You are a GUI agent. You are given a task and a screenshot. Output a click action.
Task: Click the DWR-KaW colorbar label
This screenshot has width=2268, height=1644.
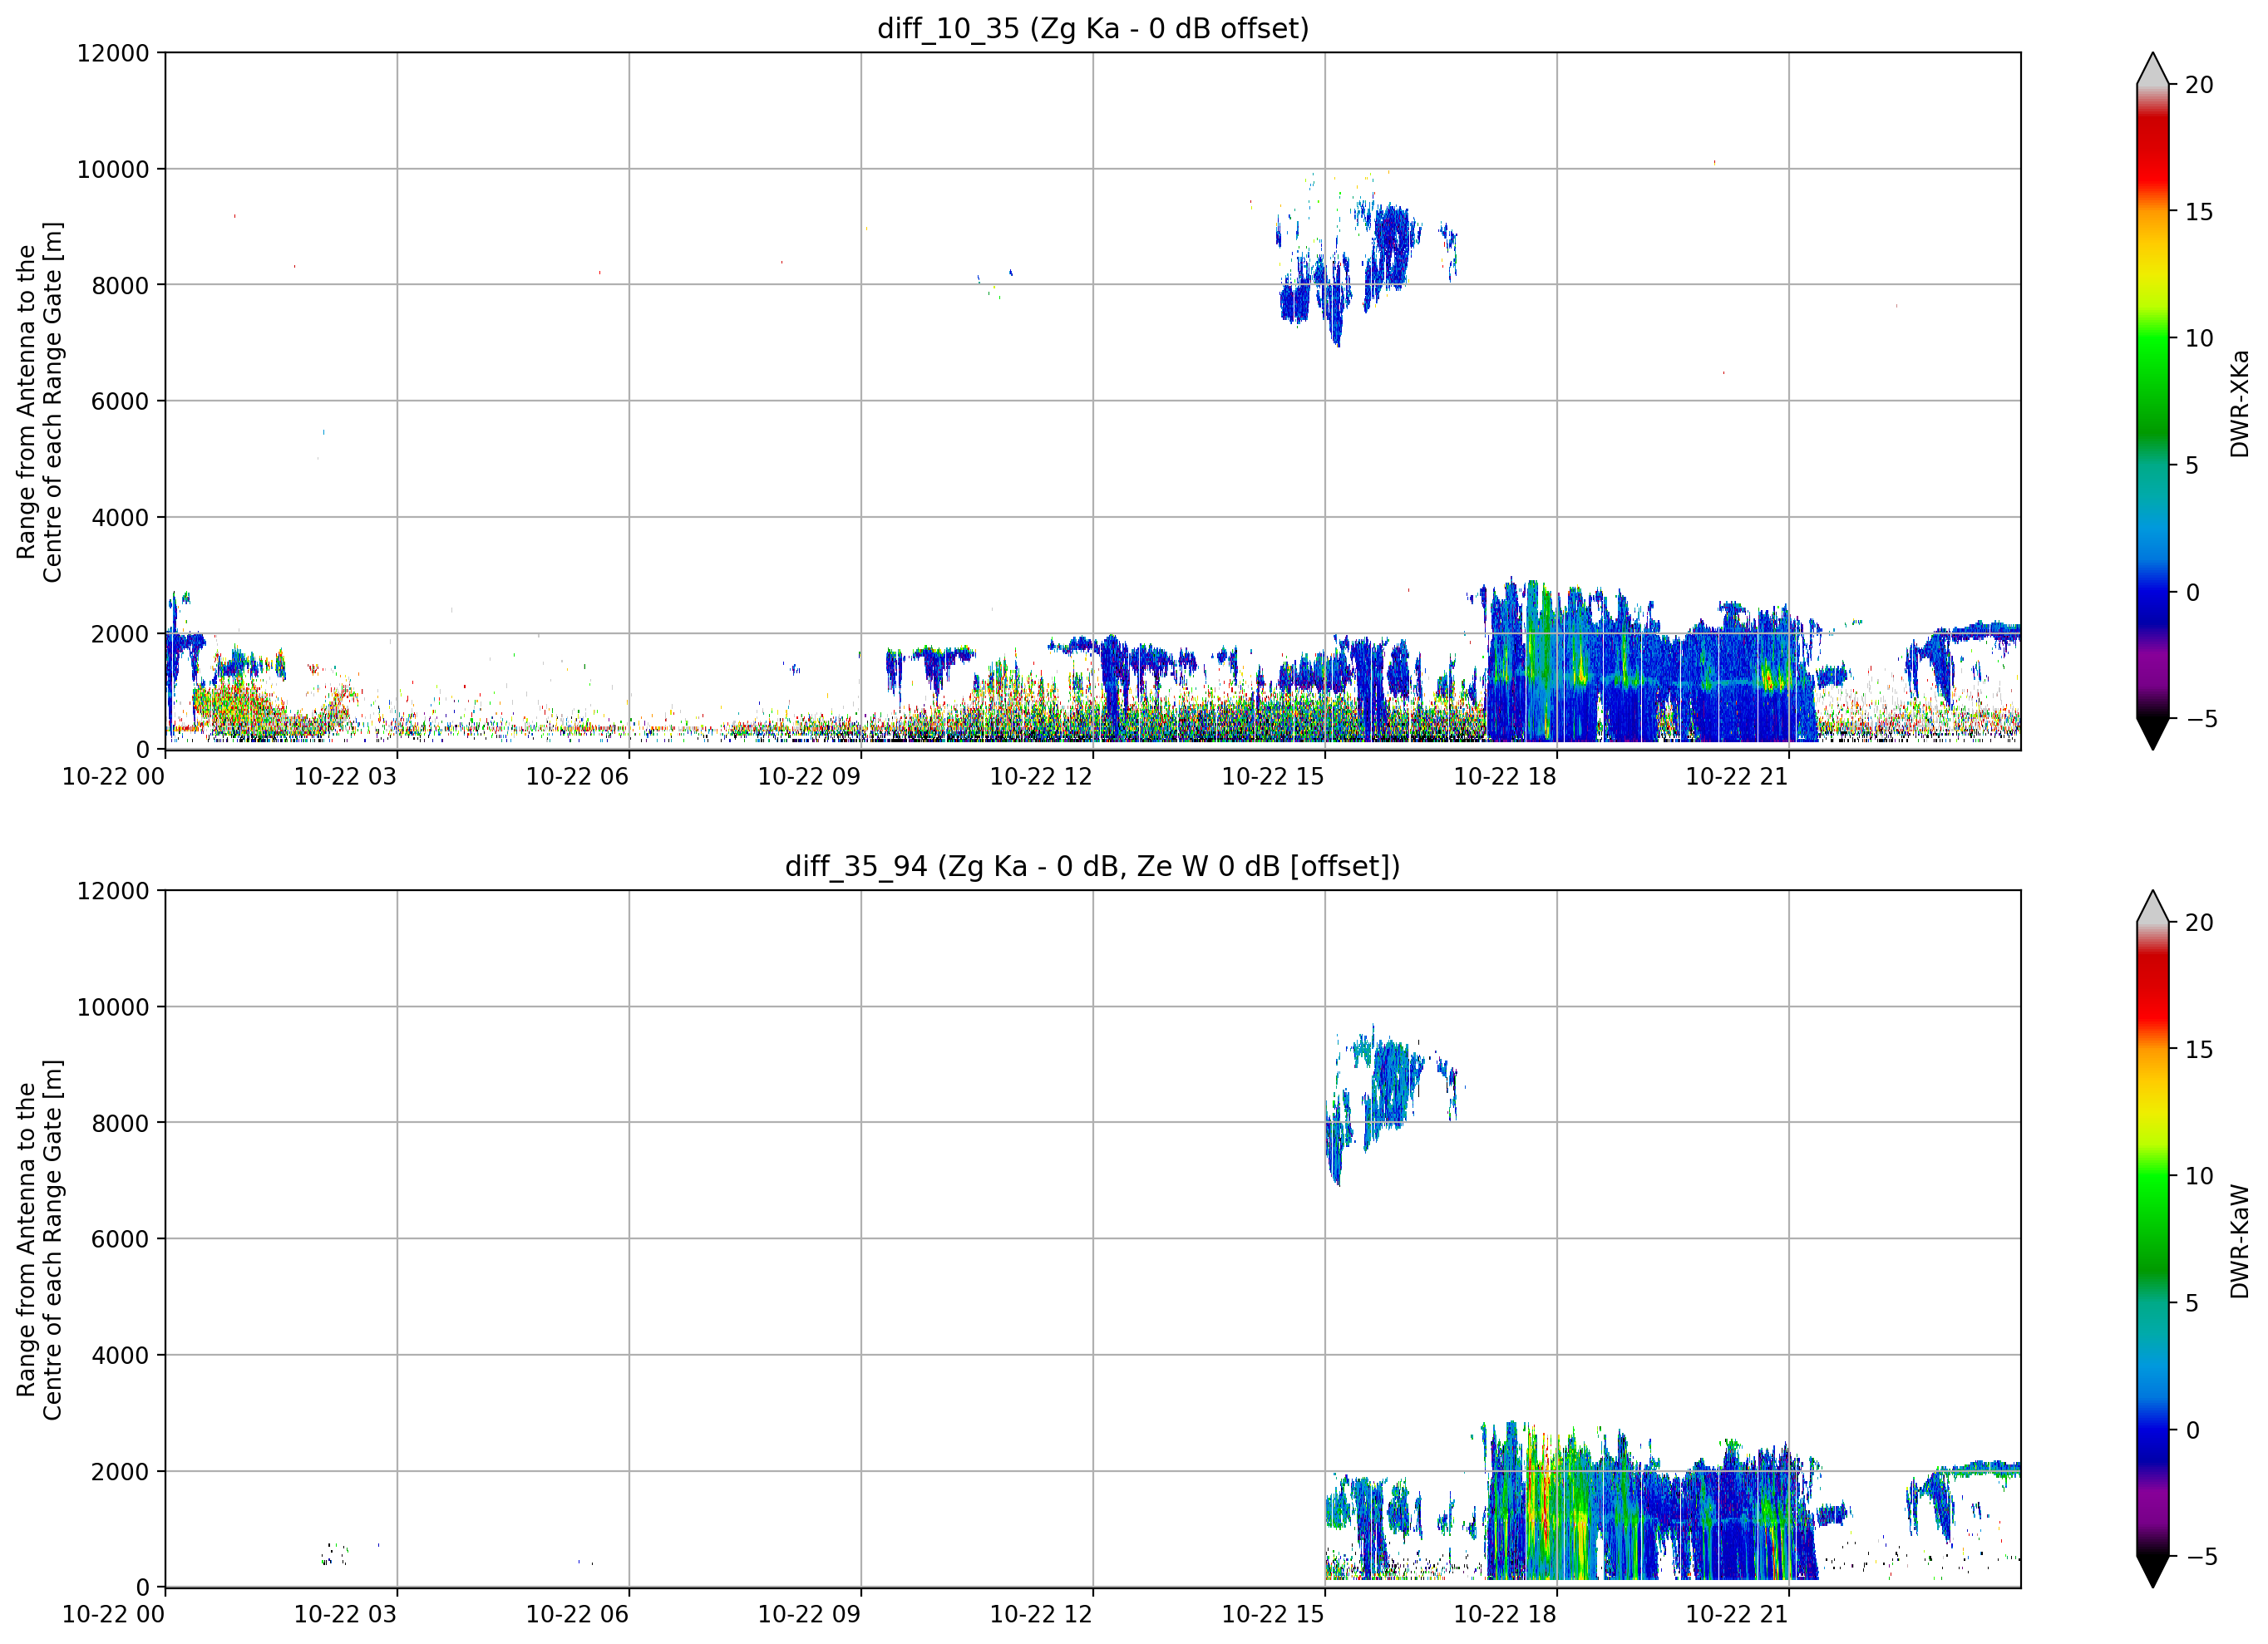[x=2240, y=1241]
